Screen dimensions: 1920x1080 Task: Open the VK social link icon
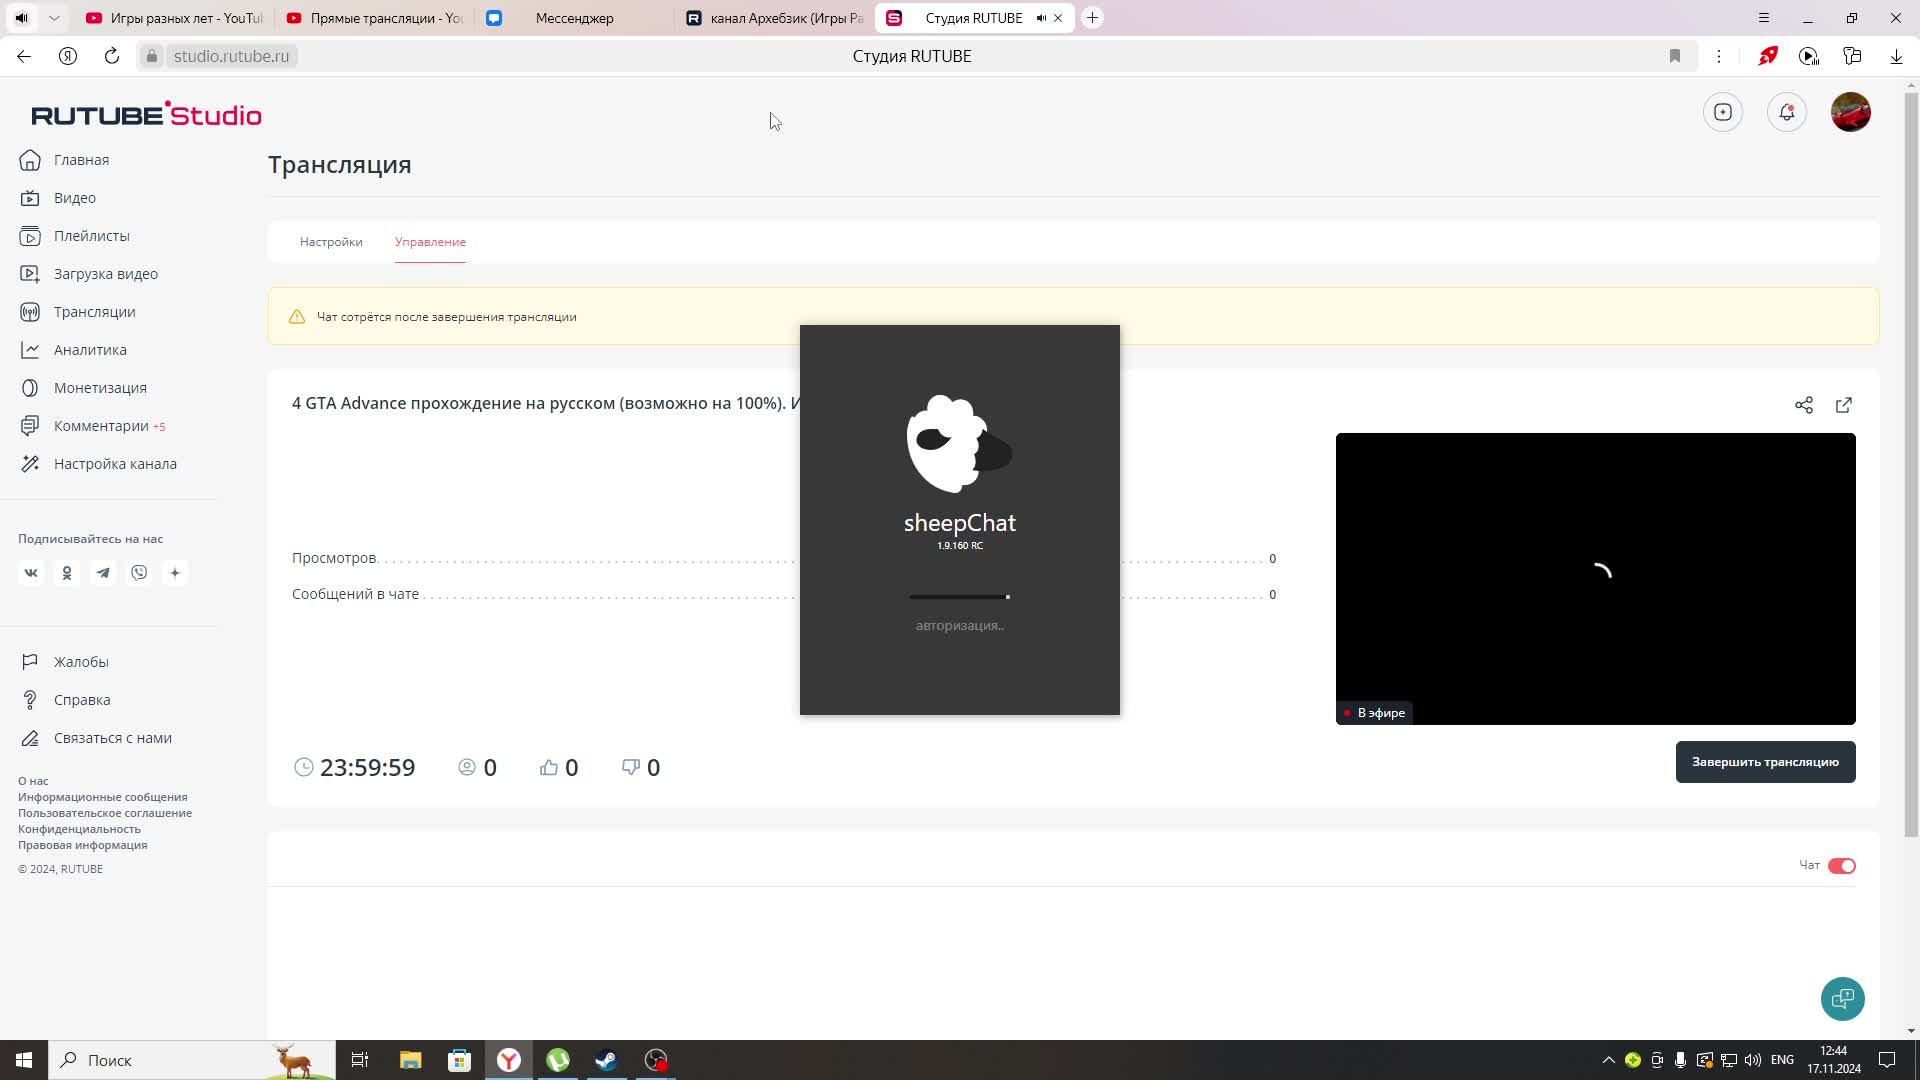point(31,573)
